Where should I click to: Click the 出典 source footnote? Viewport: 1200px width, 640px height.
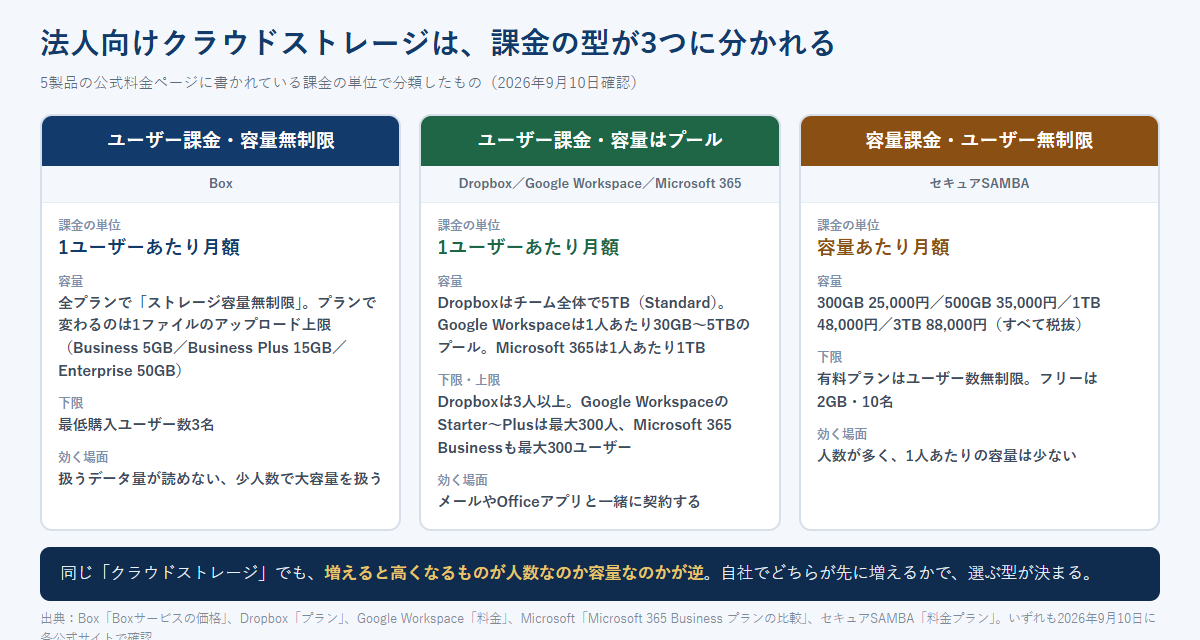pyautogui.click(x=598, y=627)
